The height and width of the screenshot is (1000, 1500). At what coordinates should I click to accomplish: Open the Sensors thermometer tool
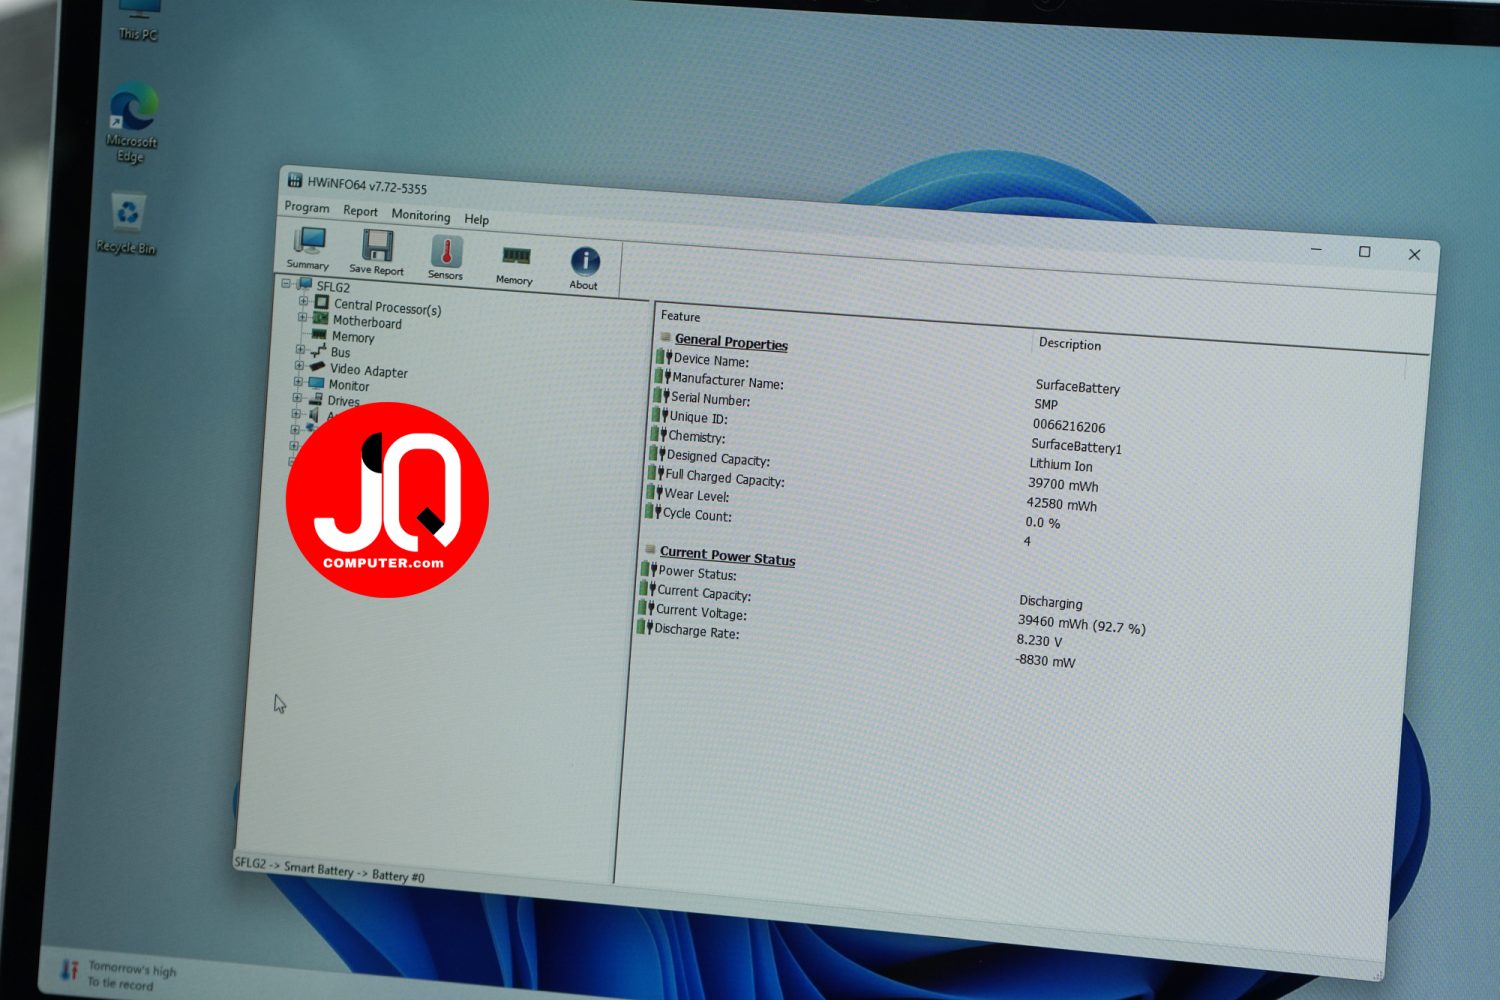tap(446, 257)
